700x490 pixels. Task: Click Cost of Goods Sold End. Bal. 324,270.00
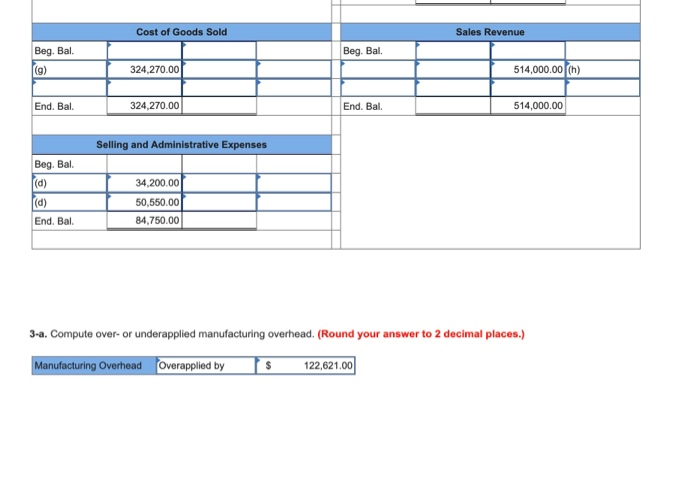pyautogui.click(x=144, y=106)
